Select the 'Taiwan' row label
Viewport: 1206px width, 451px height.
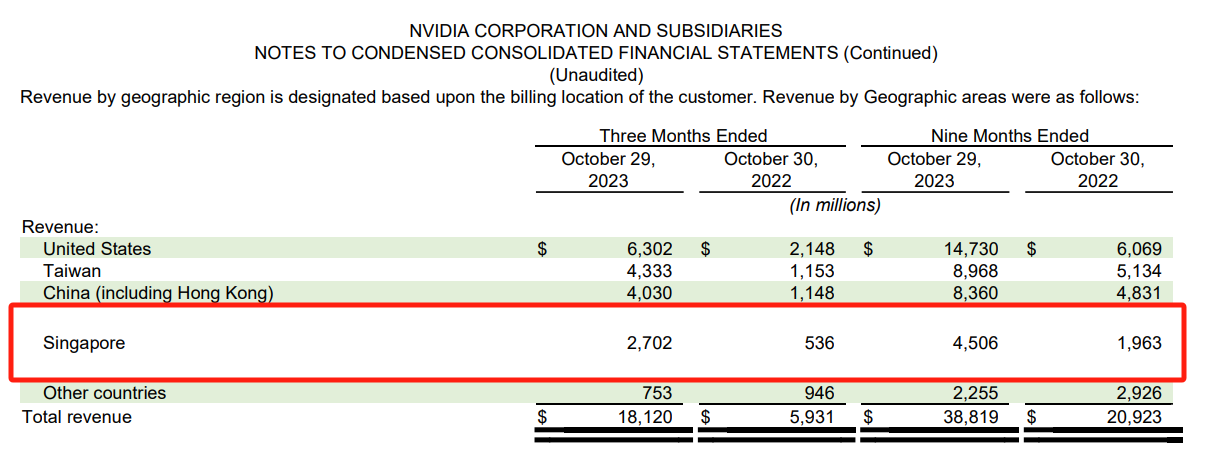point(72,271)
